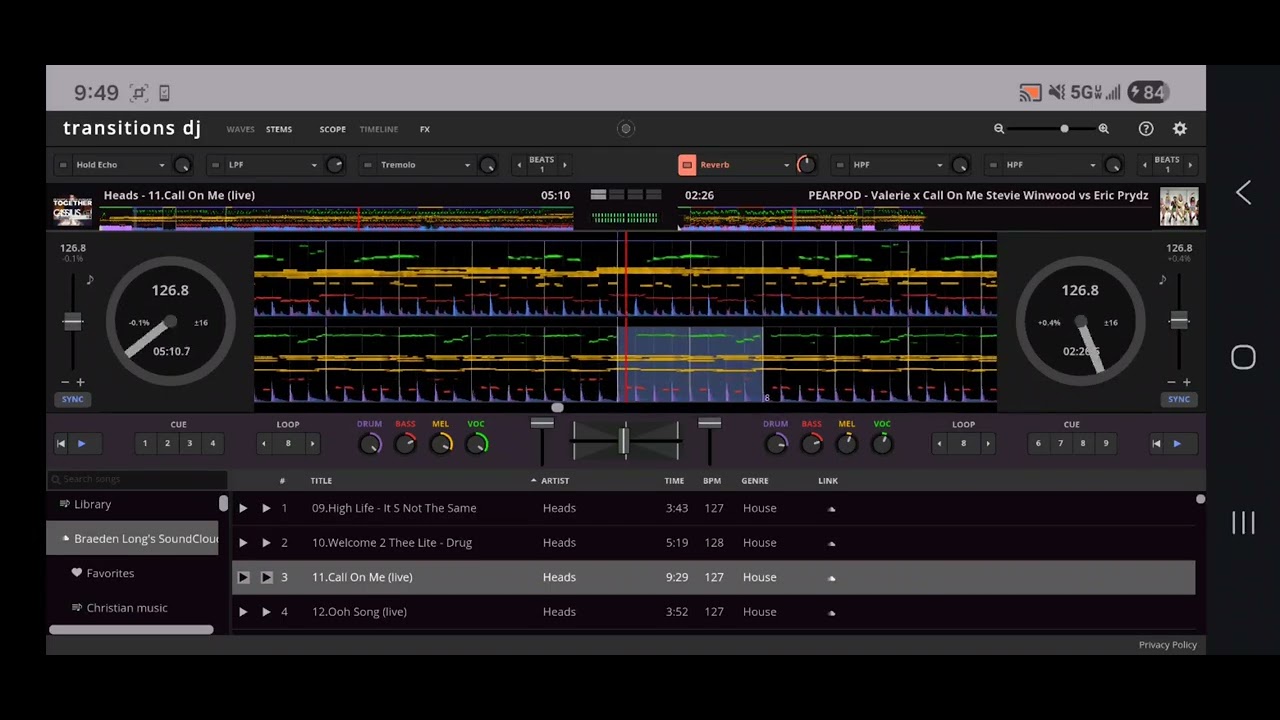Click the right deck key note icon
This screenshot has width=1280, height=720.
(x=1162, y=280)
